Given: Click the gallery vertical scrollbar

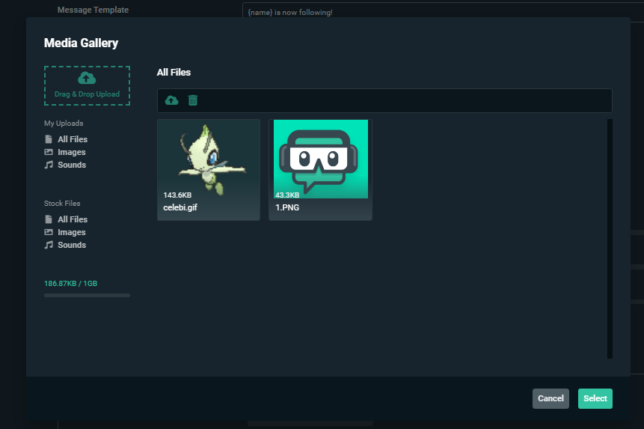Looking at the screenshot, I should pyautogui.click(x=610, y=239).
